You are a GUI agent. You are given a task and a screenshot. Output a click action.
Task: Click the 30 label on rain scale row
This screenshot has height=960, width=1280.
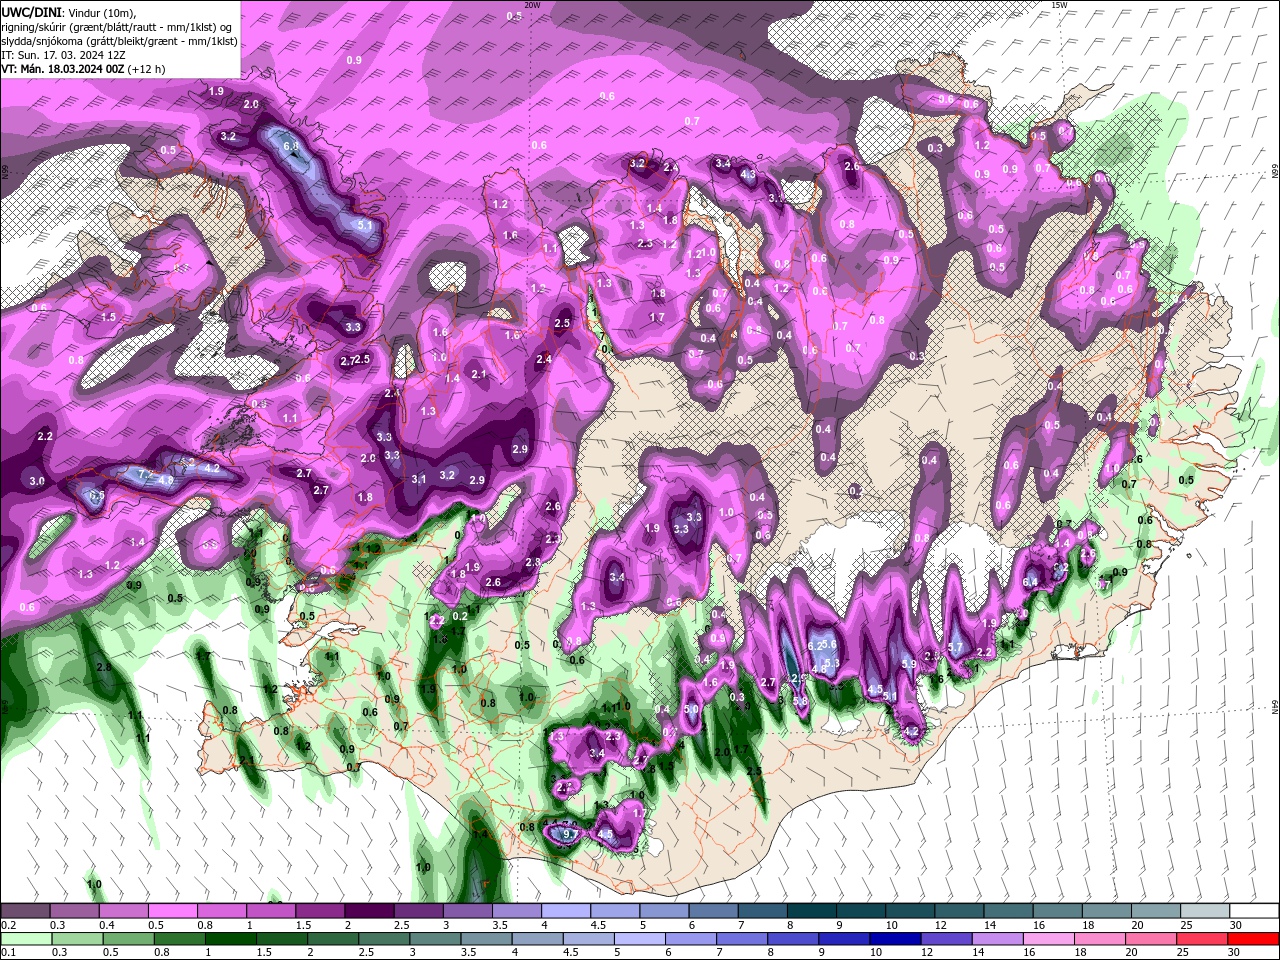[1236, 953]
